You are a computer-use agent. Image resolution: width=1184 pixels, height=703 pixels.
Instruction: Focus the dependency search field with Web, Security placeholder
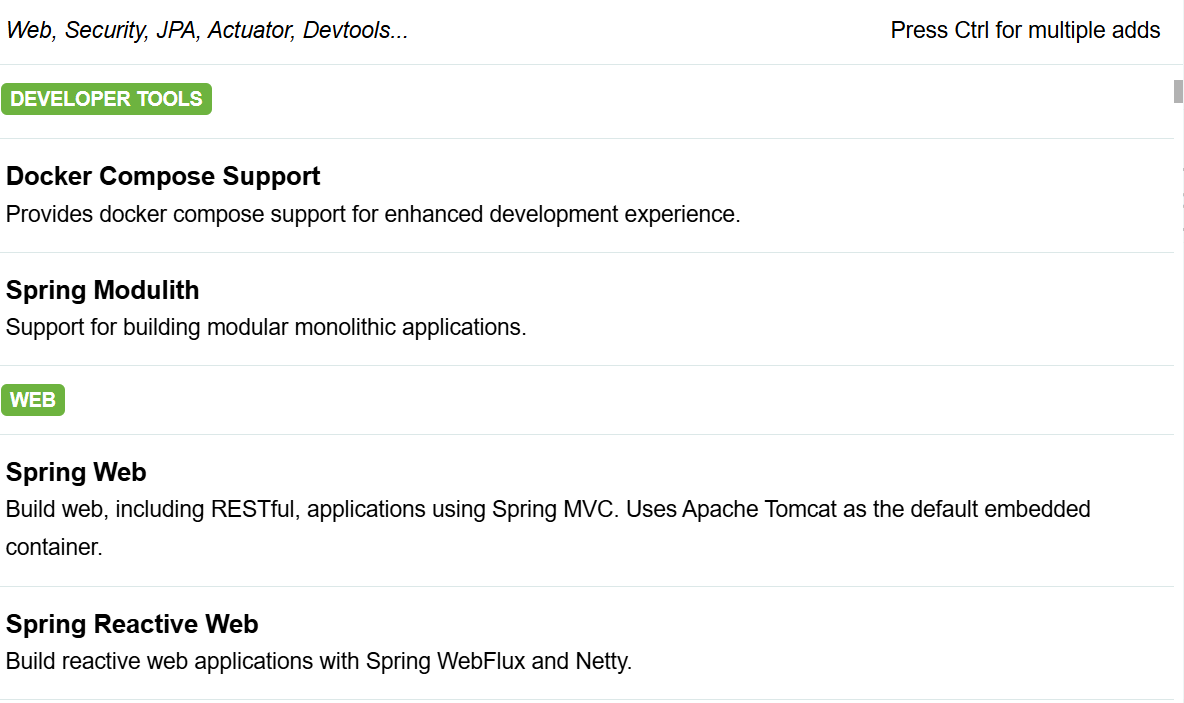click(438, 30)
